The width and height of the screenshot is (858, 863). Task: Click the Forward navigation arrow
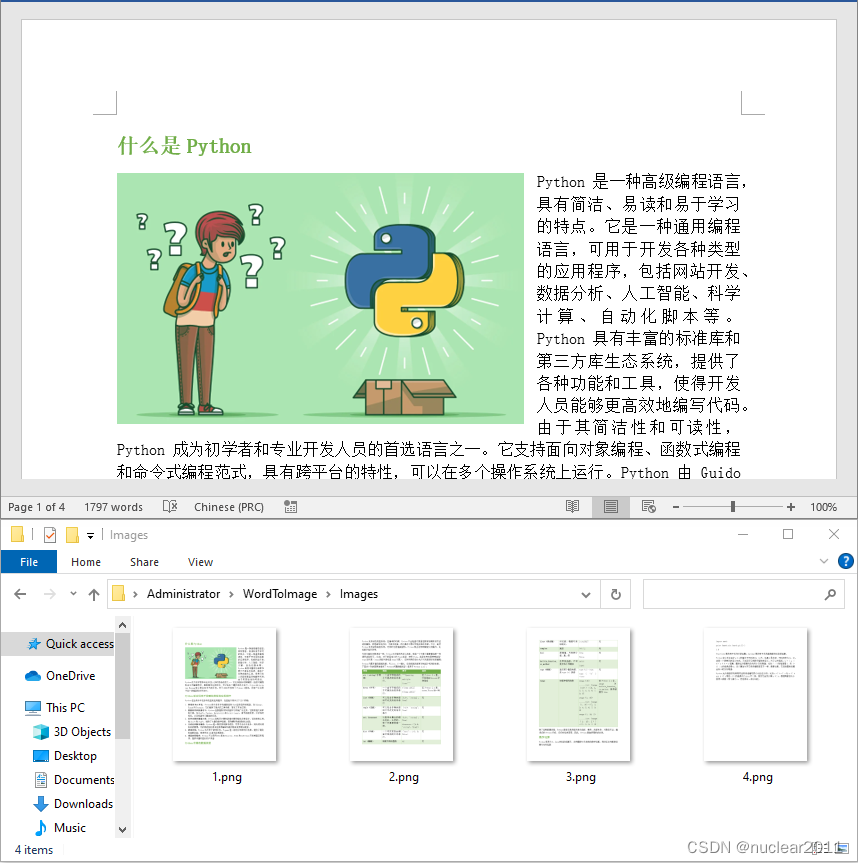50,594
